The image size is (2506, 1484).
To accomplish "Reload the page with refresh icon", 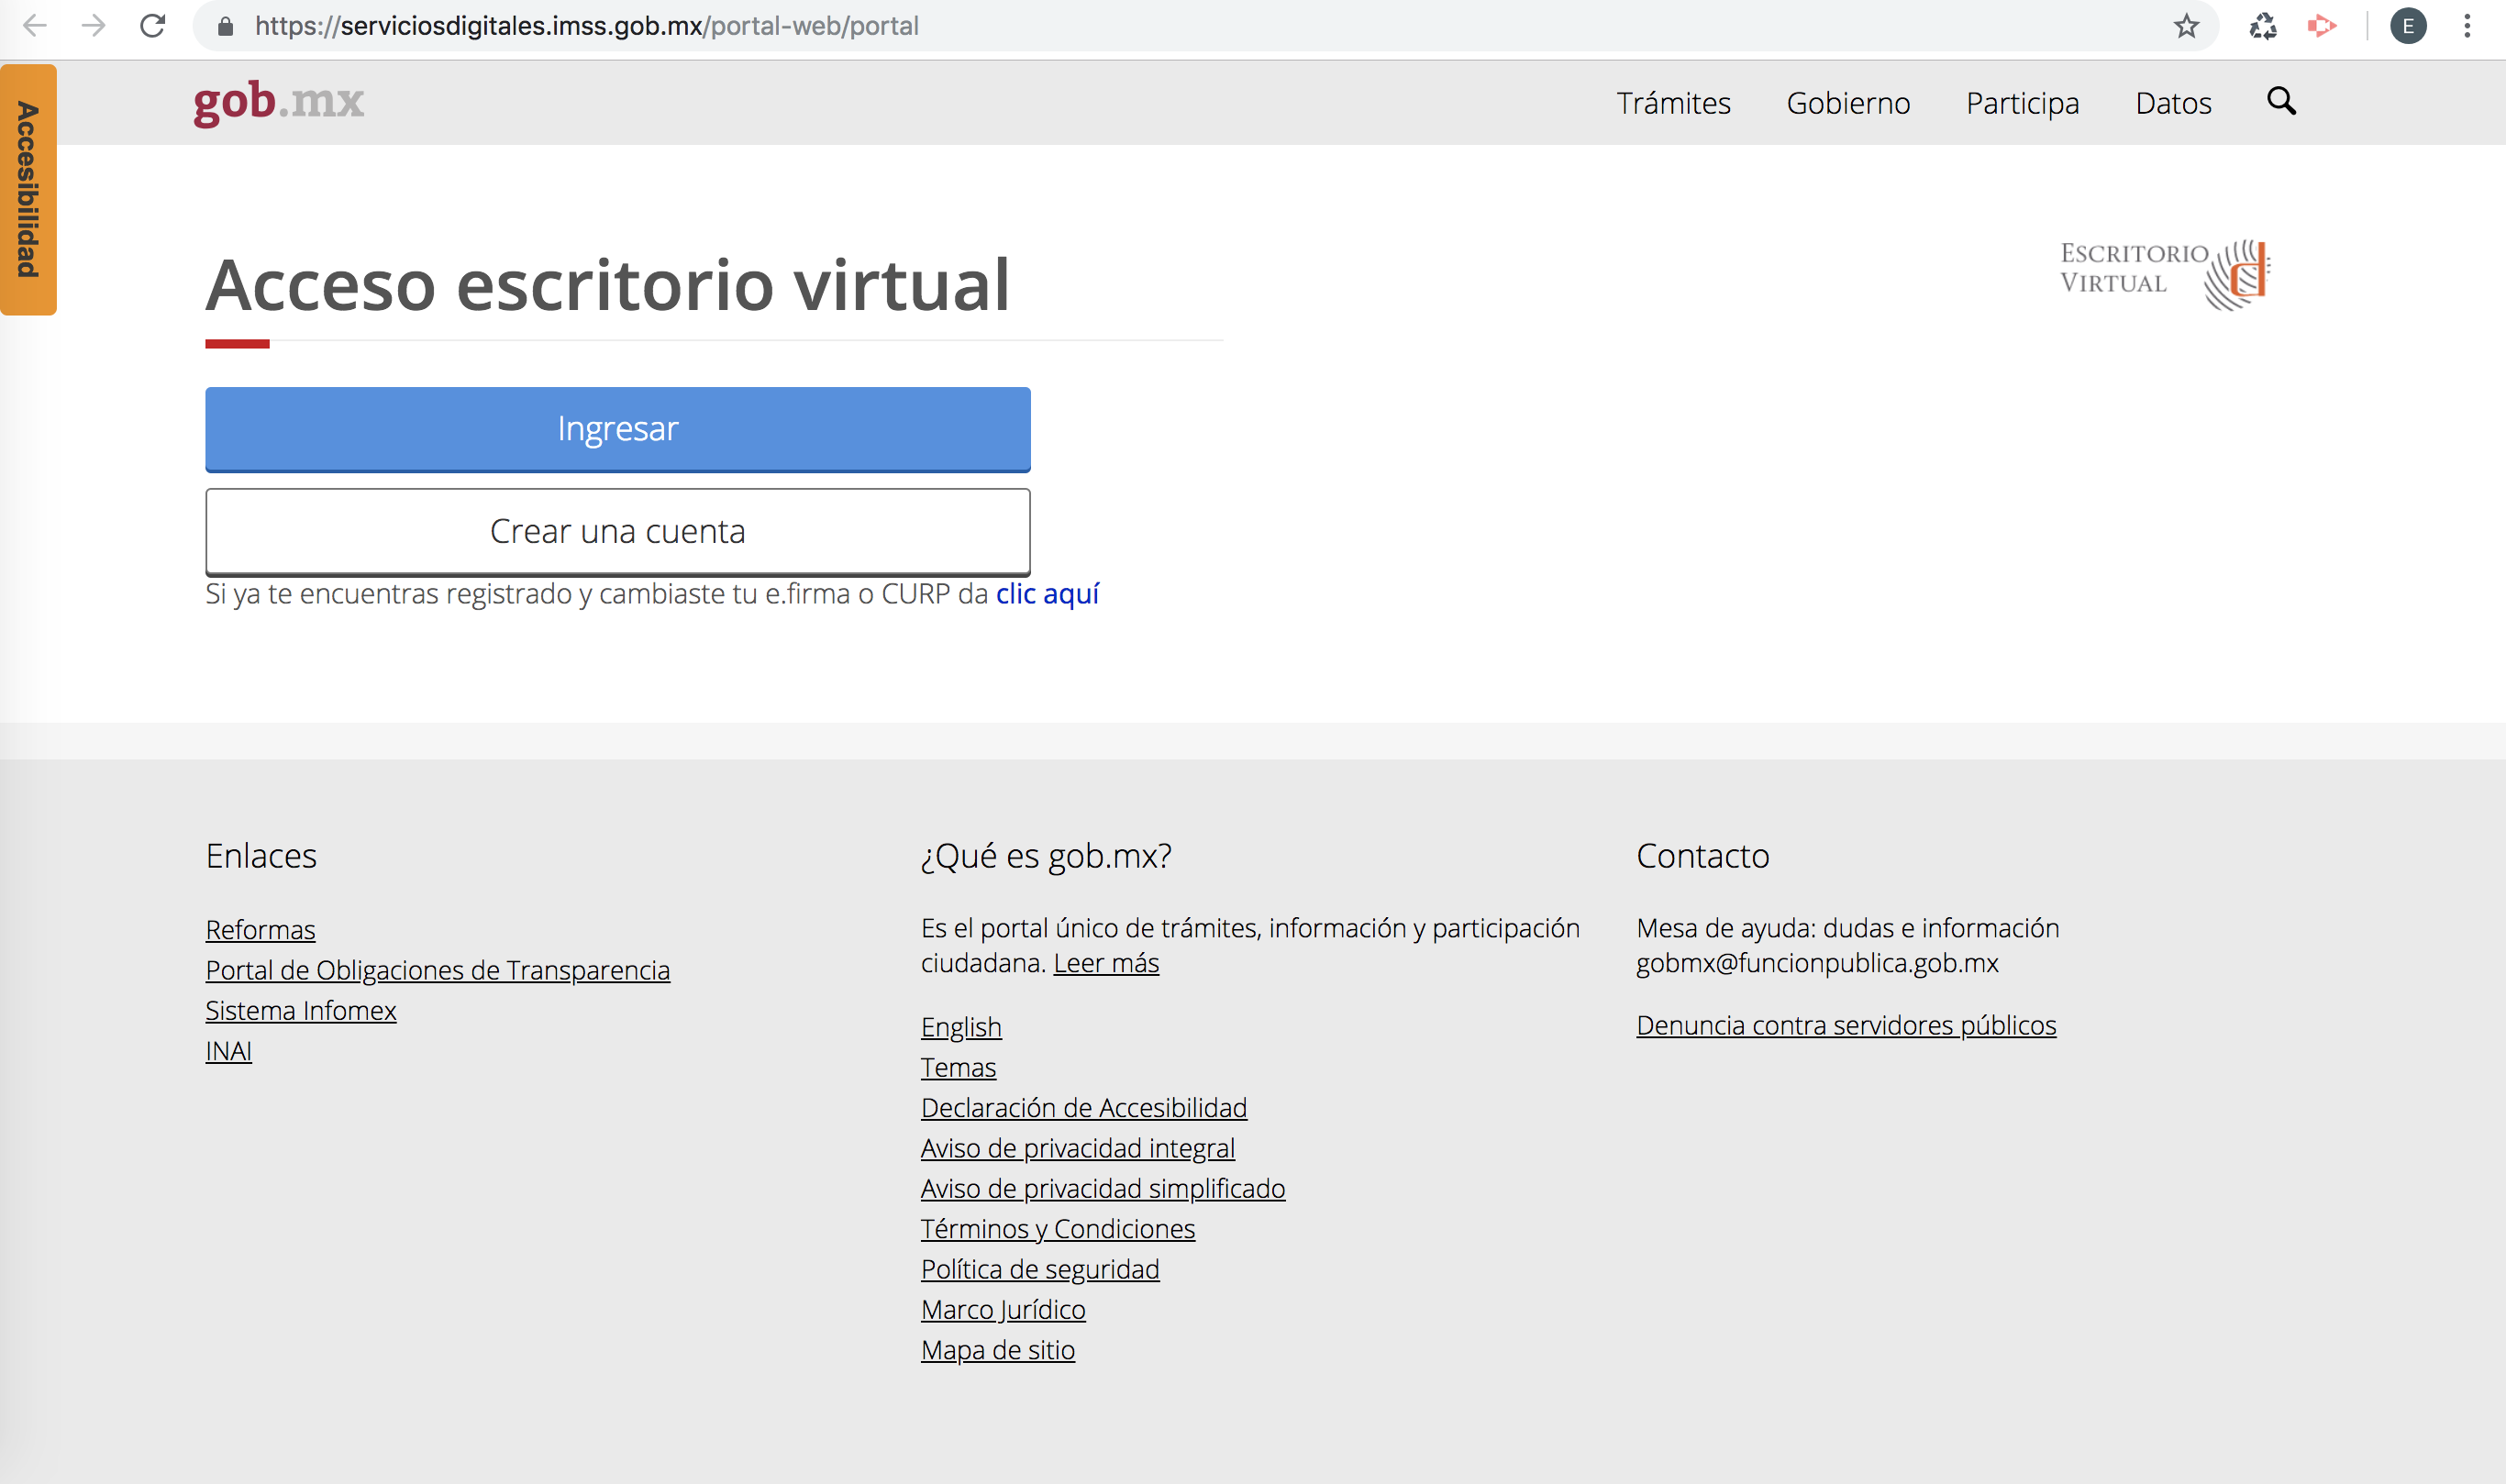I will (152, 26).
